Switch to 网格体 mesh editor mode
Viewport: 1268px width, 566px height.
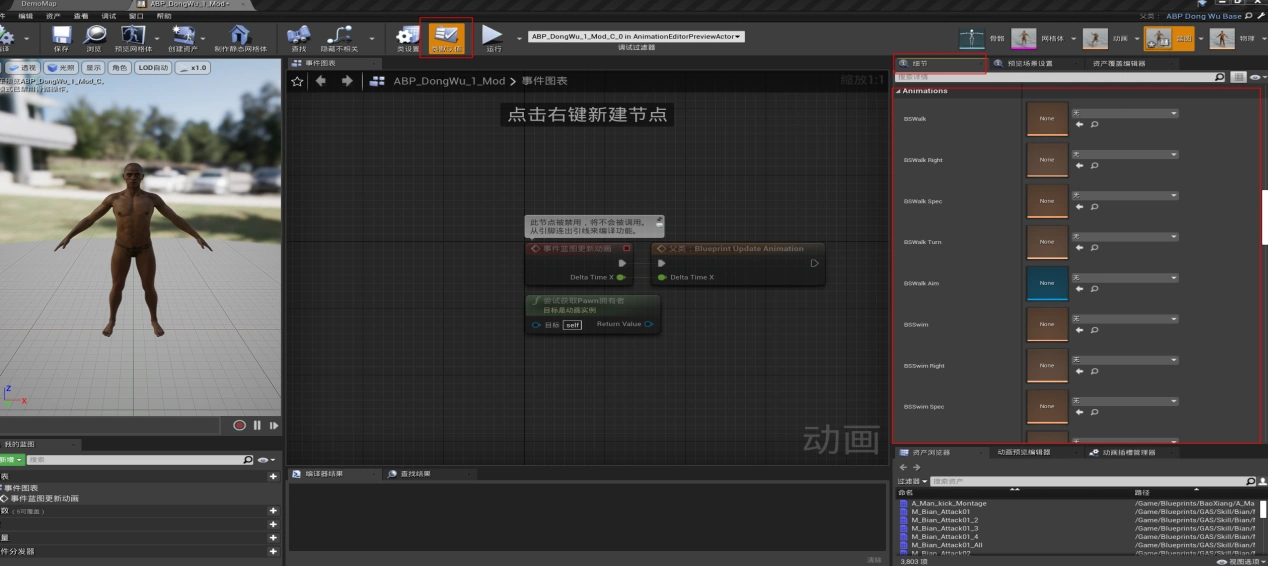1023,38
